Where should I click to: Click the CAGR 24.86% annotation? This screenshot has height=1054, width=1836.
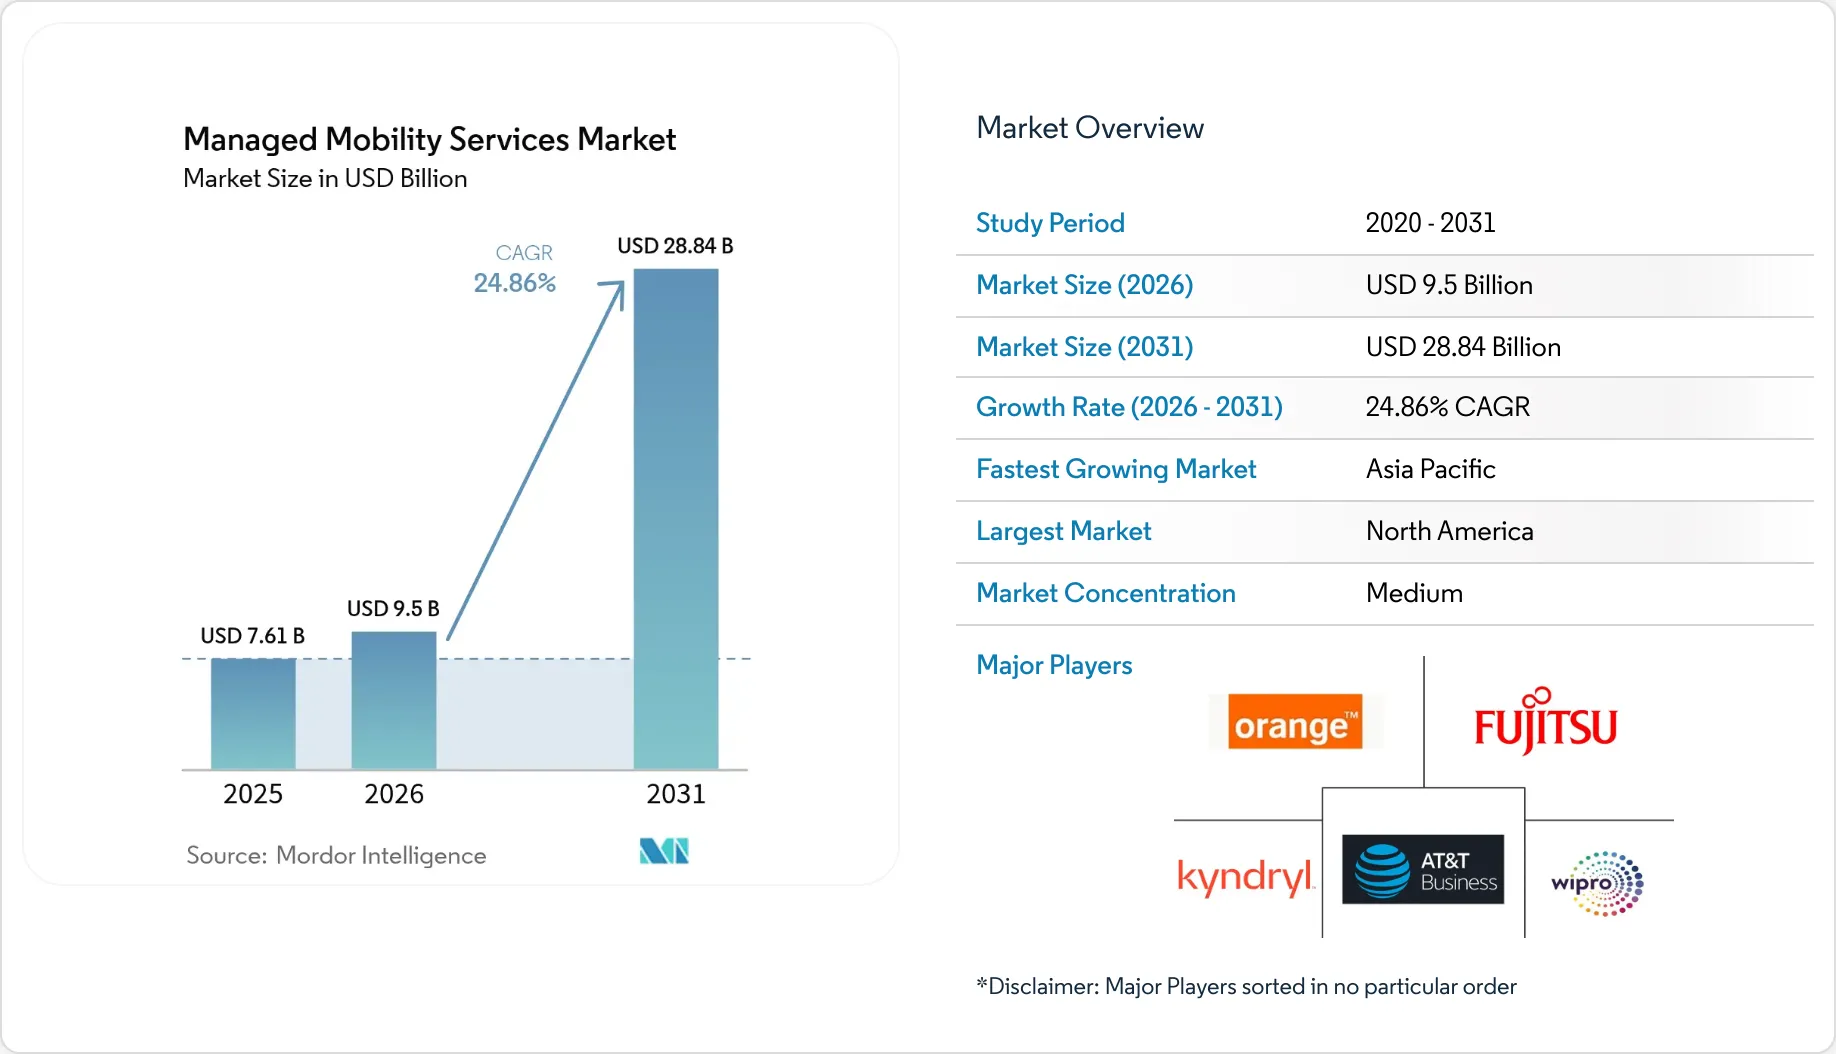[515, 269]
